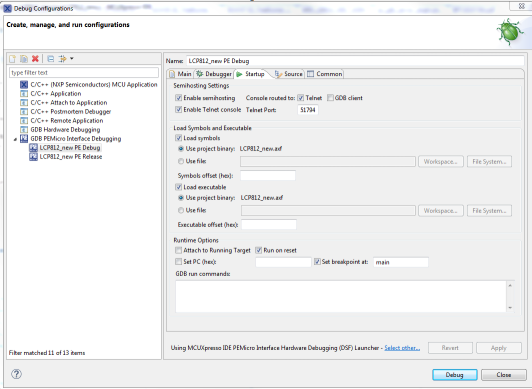Image resolution: width=532 pixels, height=389 pixels.
Task: Select Use file radio under Load symbols
Action: point(181,161)
